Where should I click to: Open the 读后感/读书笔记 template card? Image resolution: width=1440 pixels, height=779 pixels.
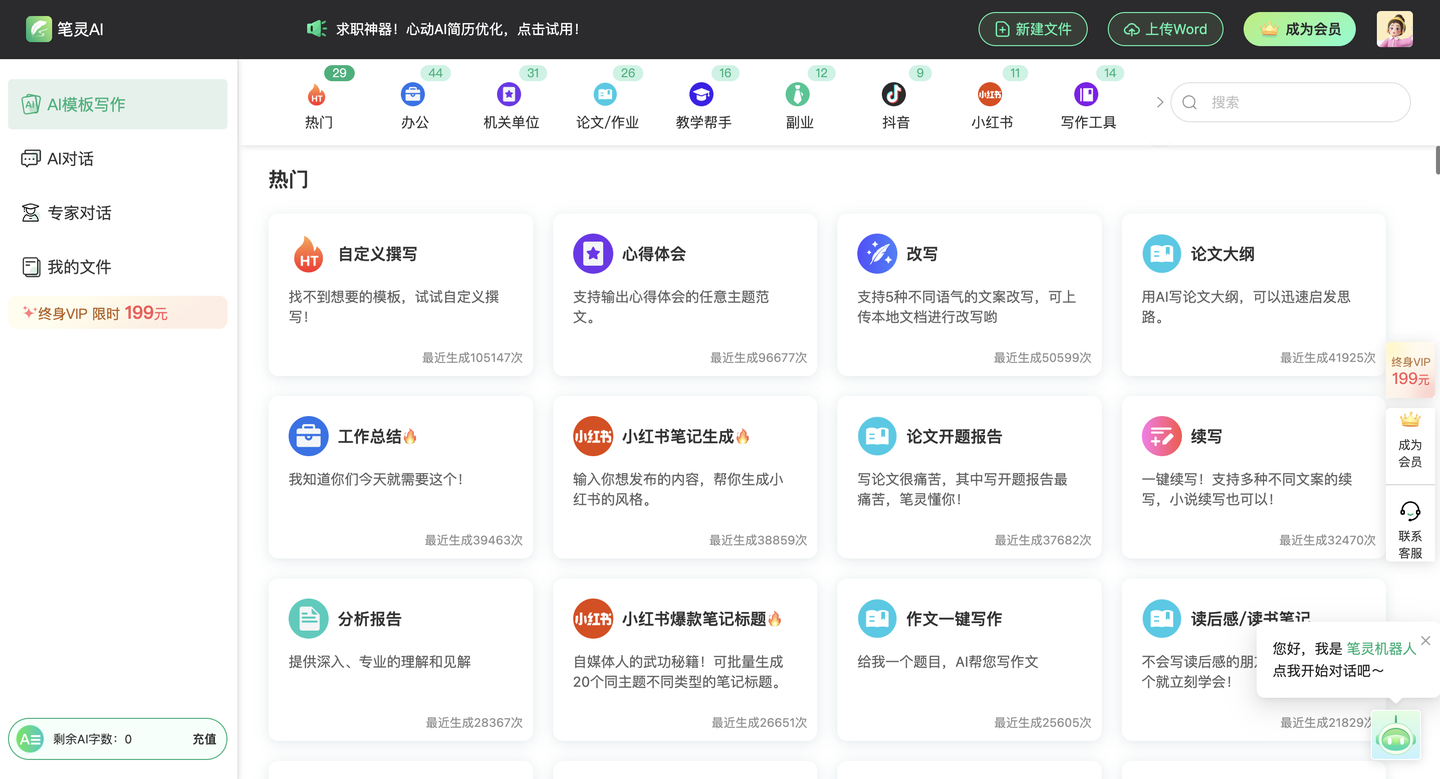1254,659
